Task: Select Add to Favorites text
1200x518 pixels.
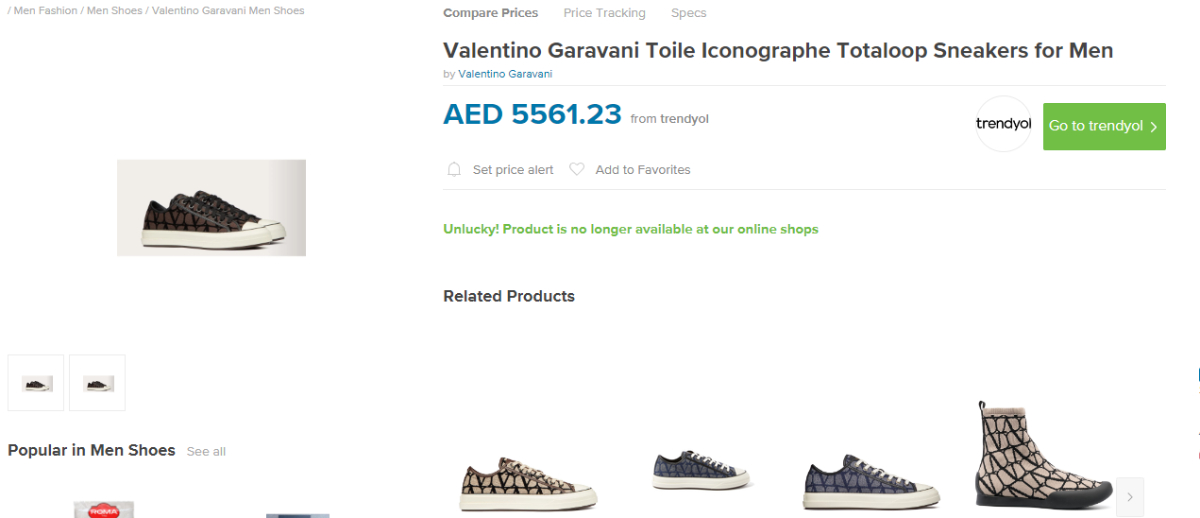Action: click(x=643, y=170)
